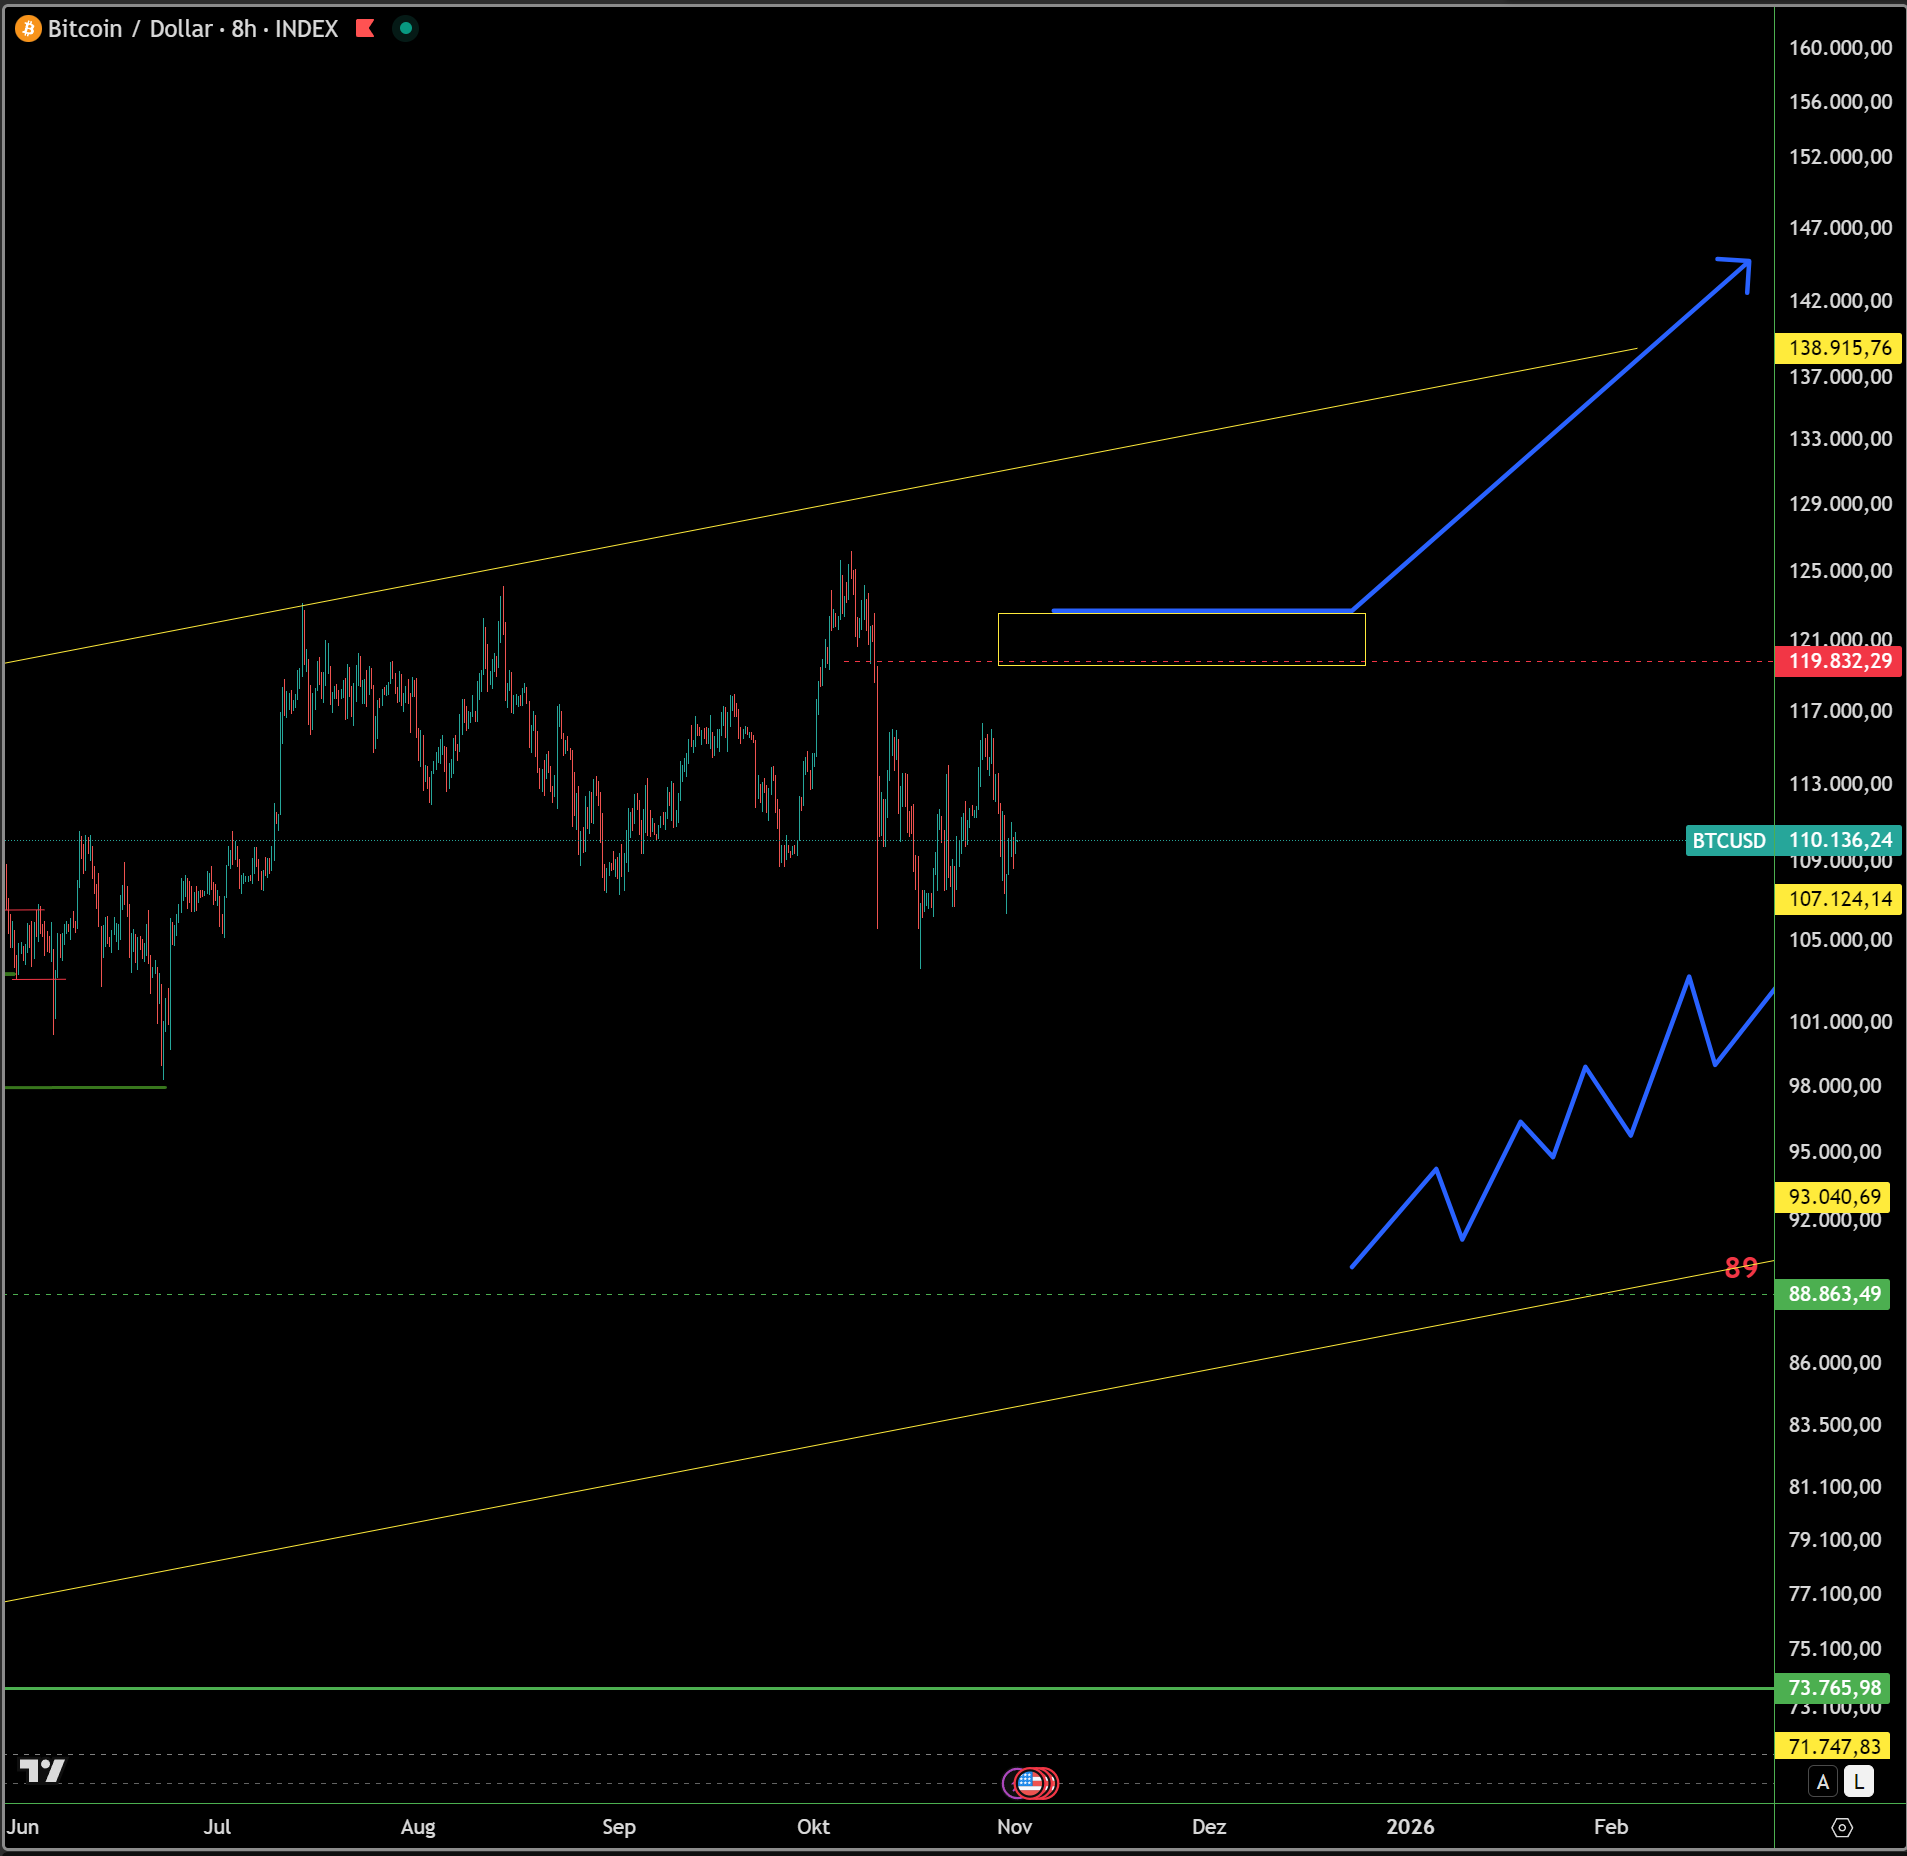Viewport: 1907px width, 1856px height.
Task: Select the red 119.832,29 price label
Action: (x=1839, y=661)
